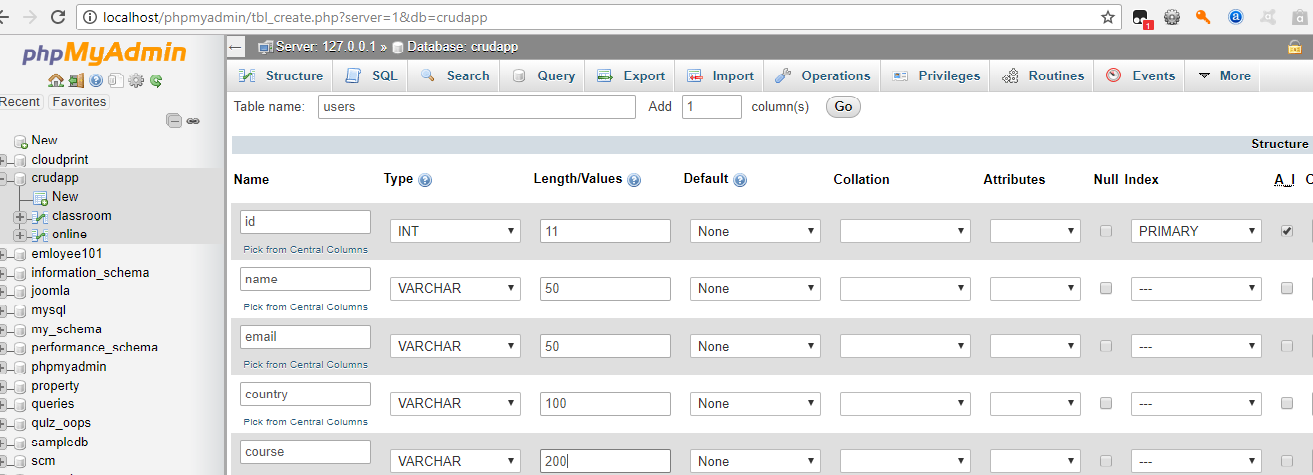The height and width of the screenshot is (475, 1313).
Task: Open the Type dropdown for id column
Action: pyautogui.click(x=455, y=231)
